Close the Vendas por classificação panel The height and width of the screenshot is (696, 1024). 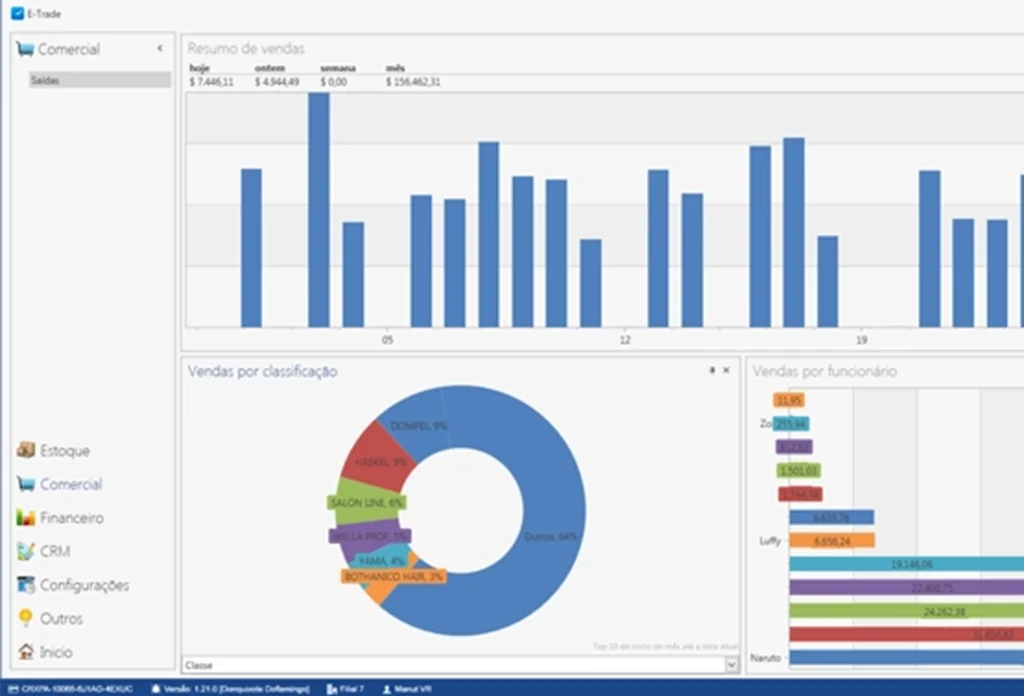click(x=727, y=370)
